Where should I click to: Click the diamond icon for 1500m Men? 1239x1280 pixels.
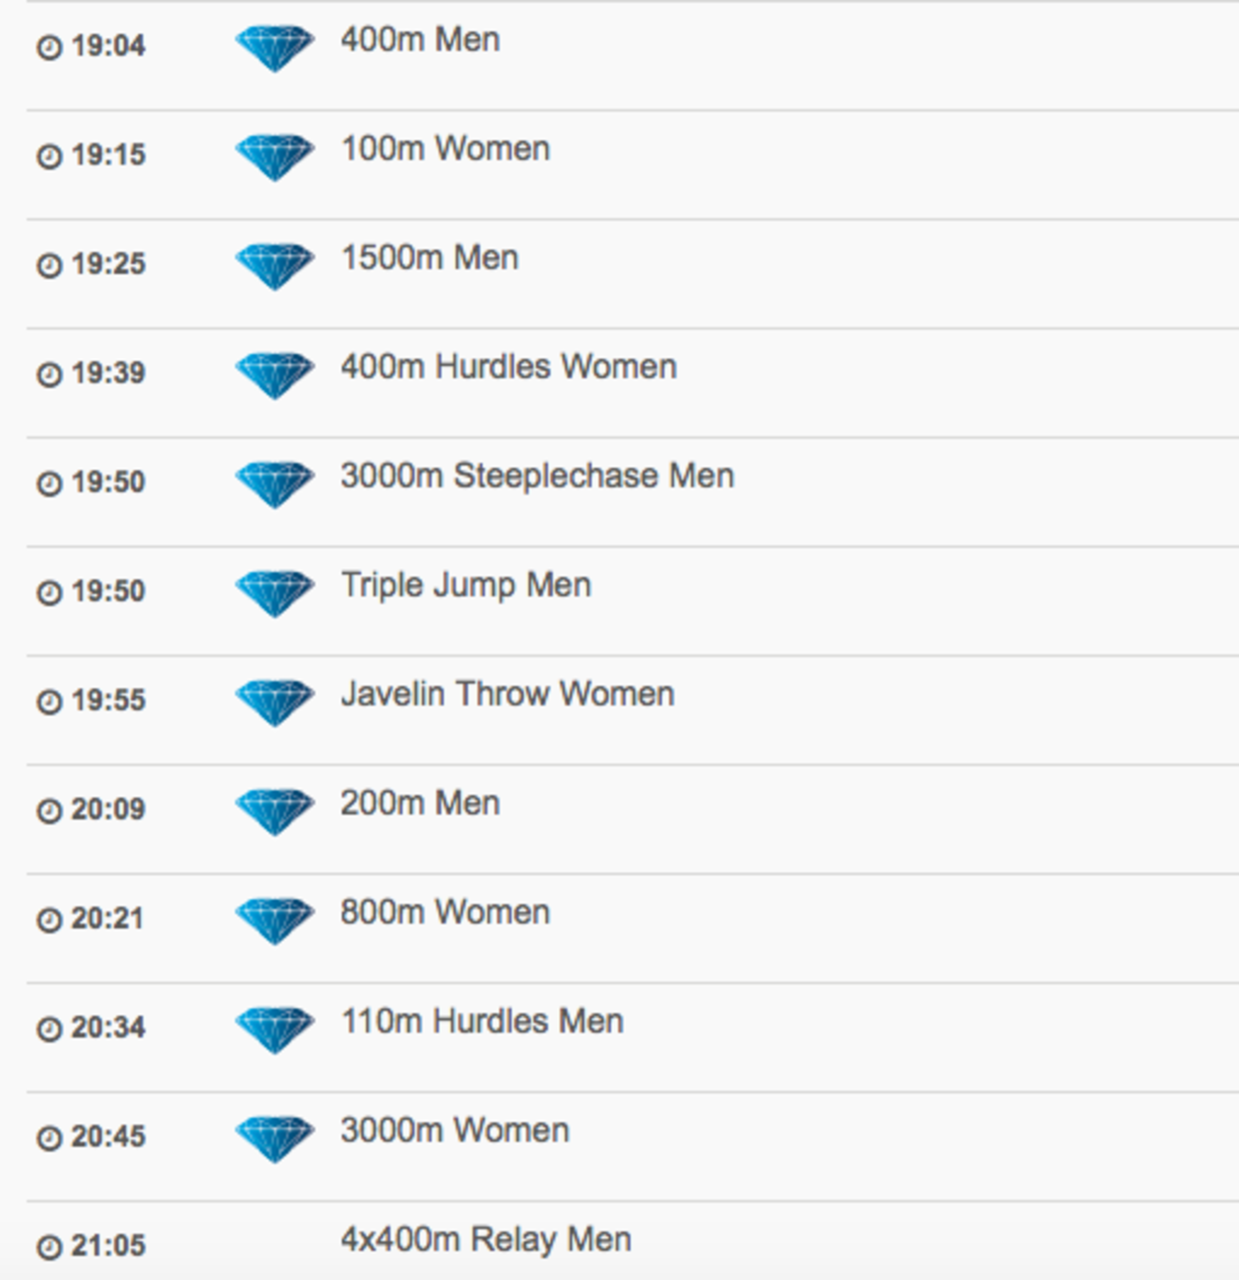point(274,266)
